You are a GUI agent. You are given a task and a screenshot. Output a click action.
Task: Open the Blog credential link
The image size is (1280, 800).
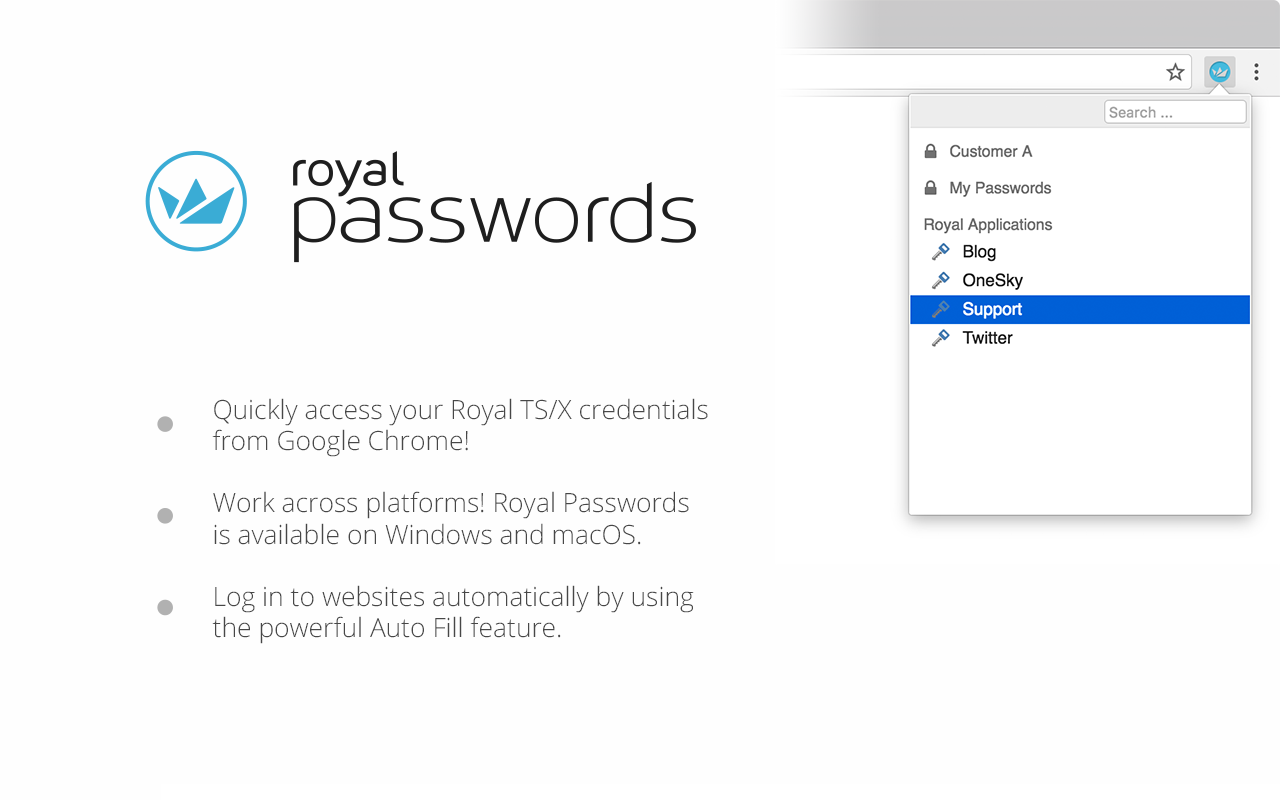(979, 251)
